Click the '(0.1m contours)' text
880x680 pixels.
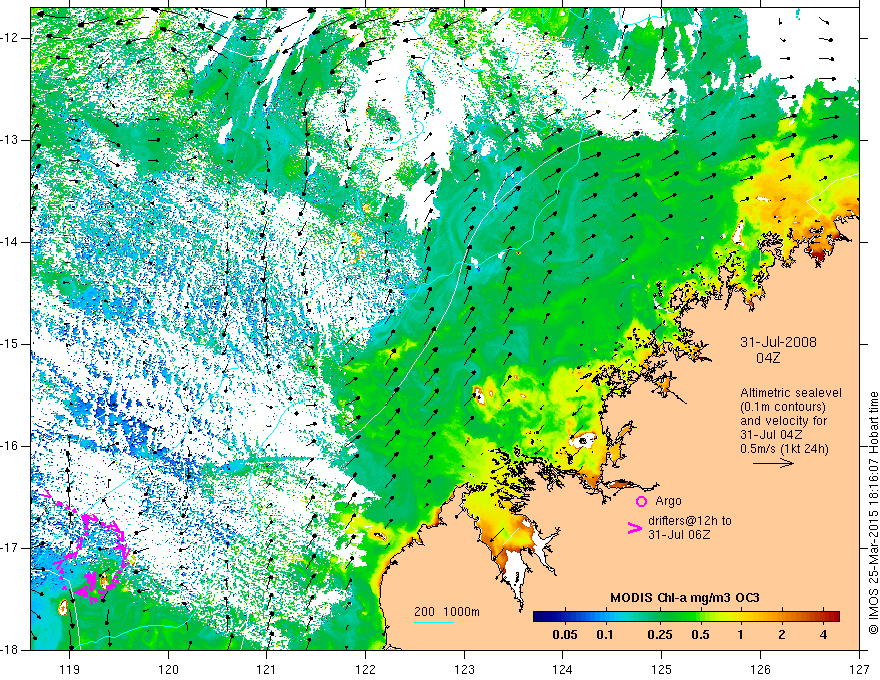(783, 407)
